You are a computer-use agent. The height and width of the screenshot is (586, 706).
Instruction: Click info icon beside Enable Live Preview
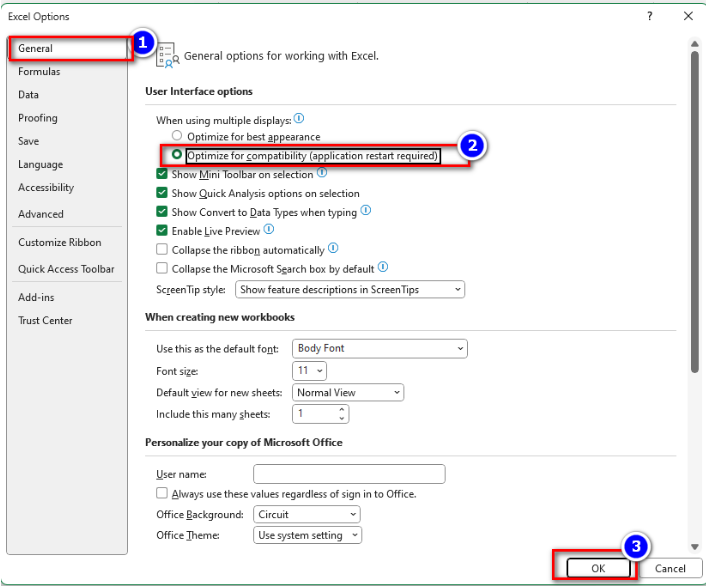(269, 229)
